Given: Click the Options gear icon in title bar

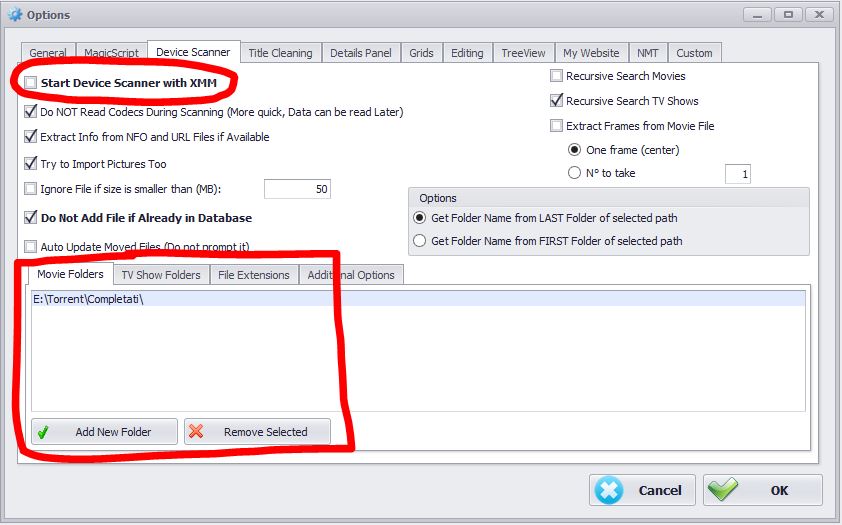Looking at the screenshot, I should click(14, 15).
